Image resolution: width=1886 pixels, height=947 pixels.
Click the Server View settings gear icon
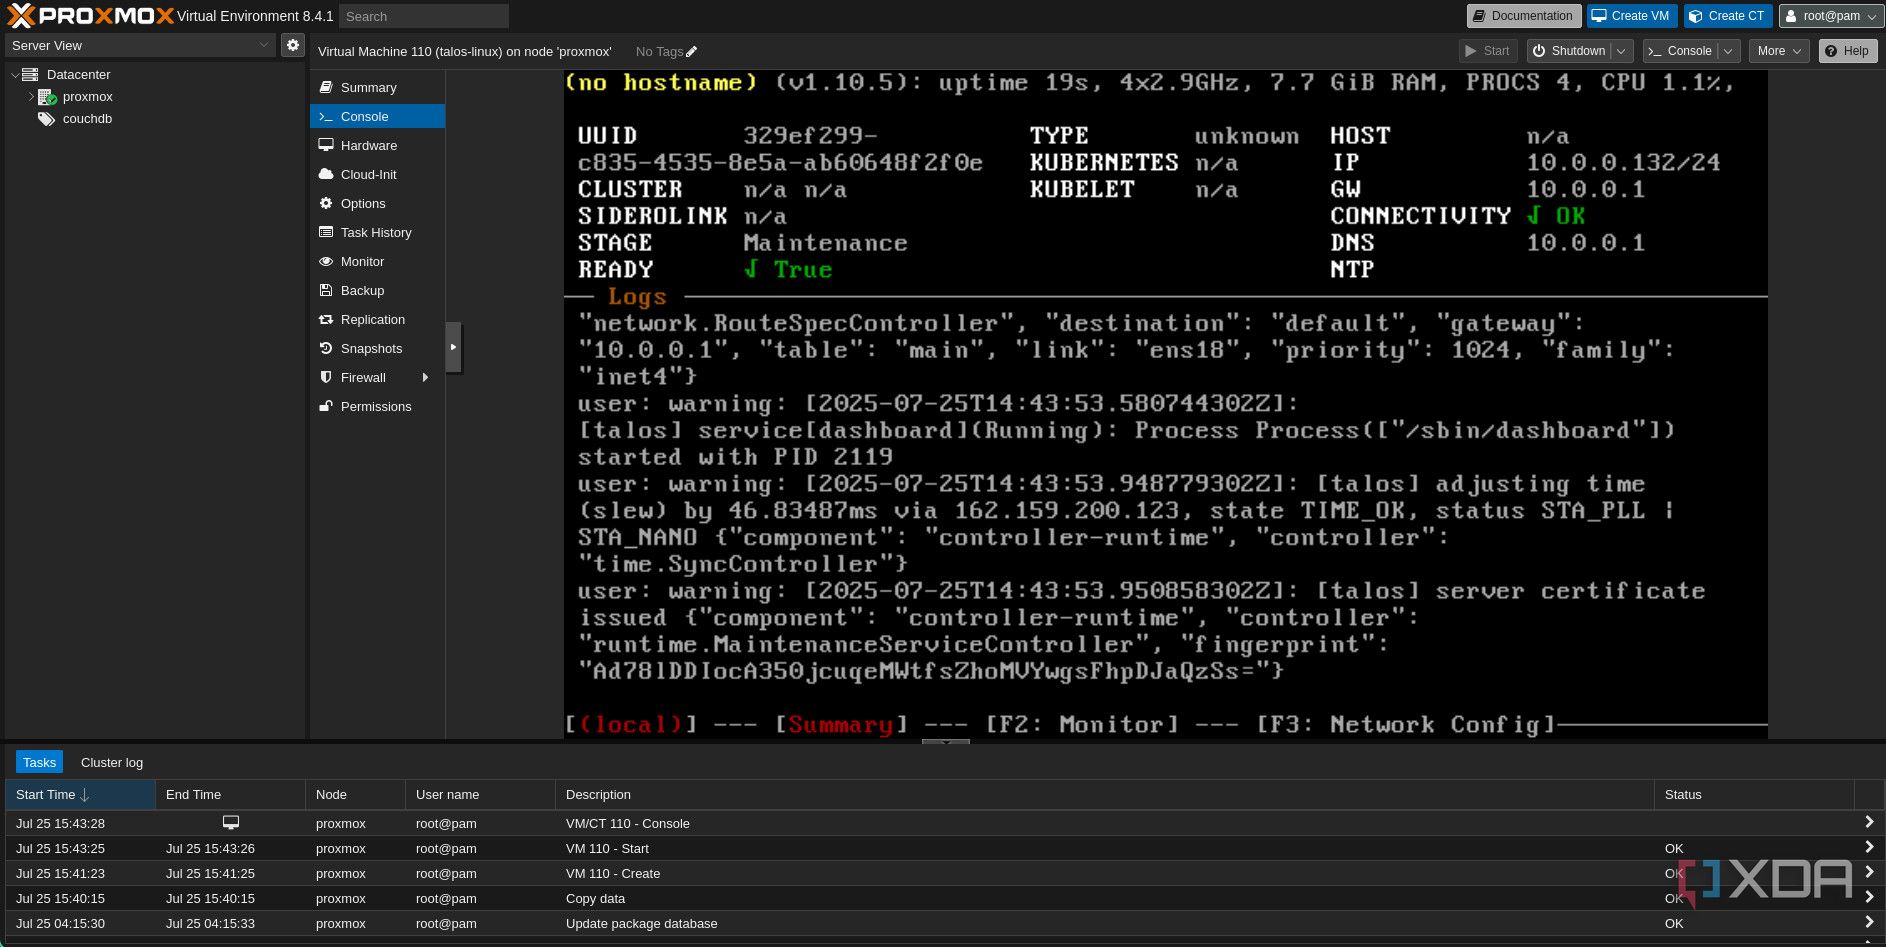pyautogui.click(x=292, y=45)
